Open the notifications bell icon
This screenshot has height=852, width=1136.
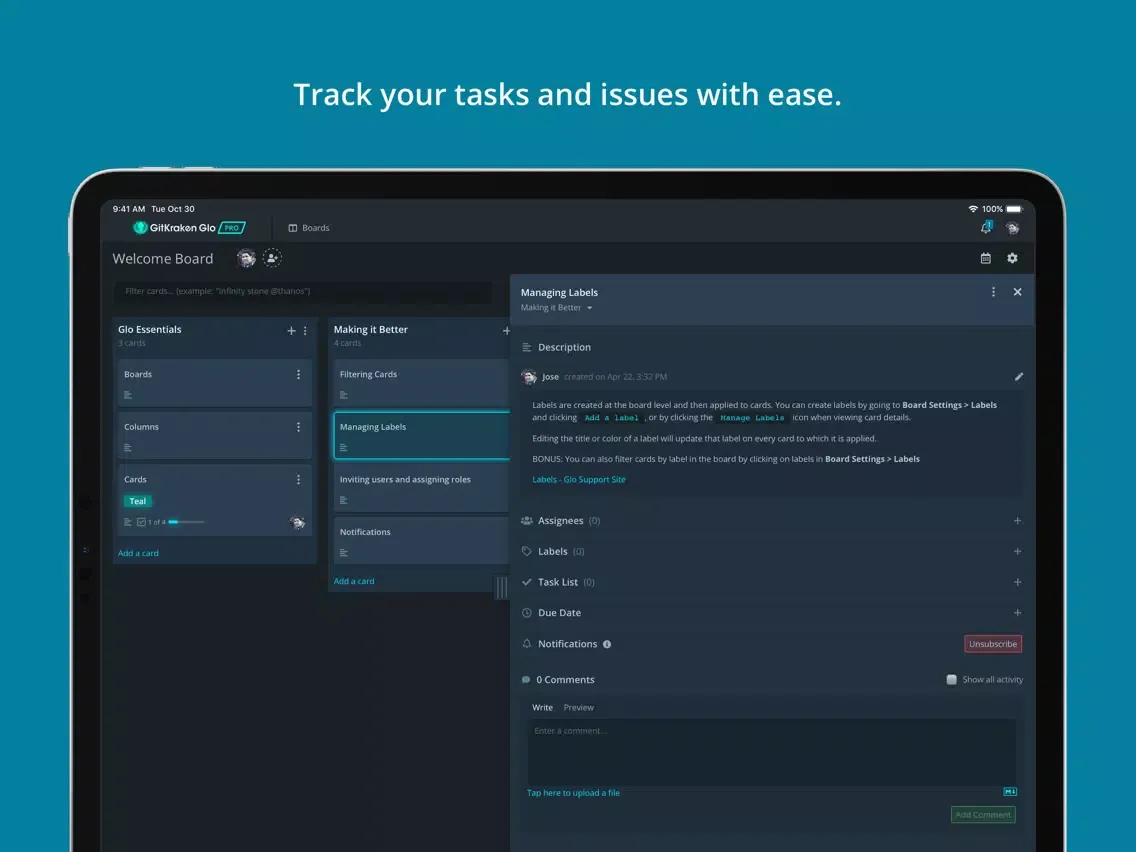pos(985,228)
